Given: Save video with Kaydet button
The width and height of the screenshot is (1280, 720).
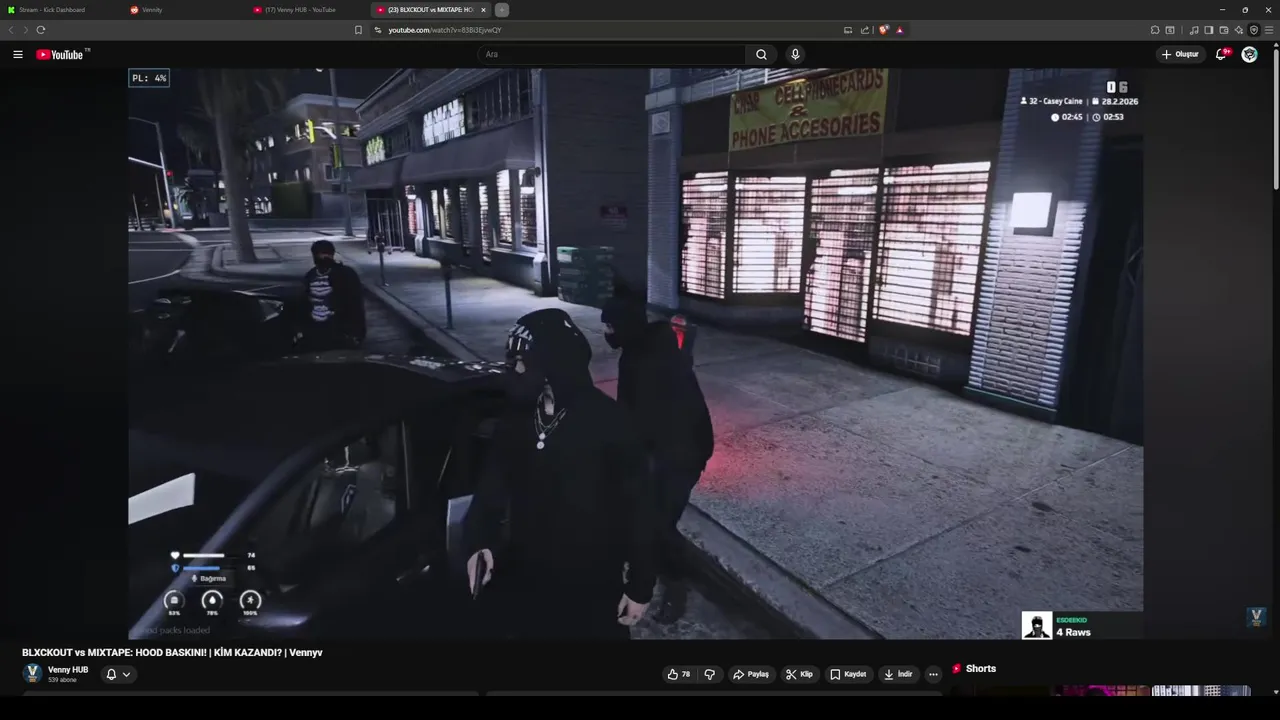Looking at the screenshot, I should tap(848, 674).
